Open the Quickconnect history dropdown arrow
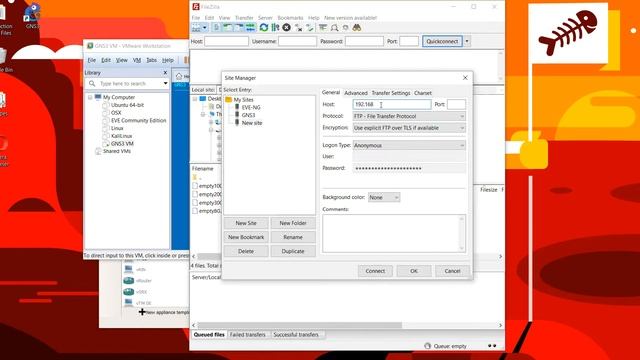The width and height of the screenshot is (640, 360). 467,41
